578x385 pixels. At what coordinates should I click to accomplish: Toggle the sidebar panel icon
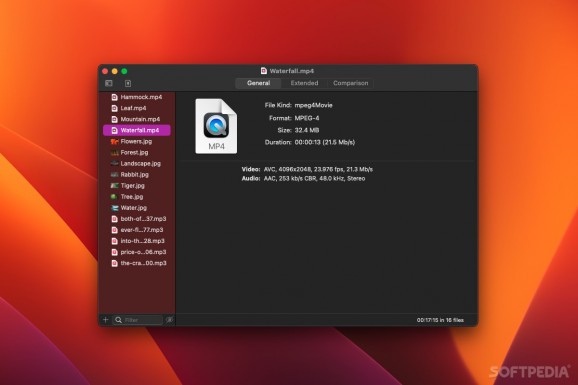point(109,83)
